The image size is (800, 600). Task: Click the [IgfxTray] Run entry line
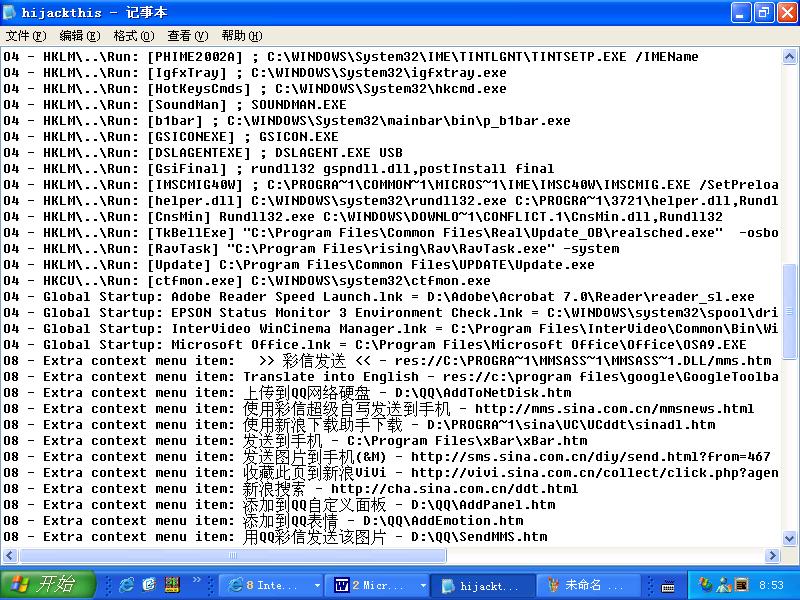[x=255, y=72]
